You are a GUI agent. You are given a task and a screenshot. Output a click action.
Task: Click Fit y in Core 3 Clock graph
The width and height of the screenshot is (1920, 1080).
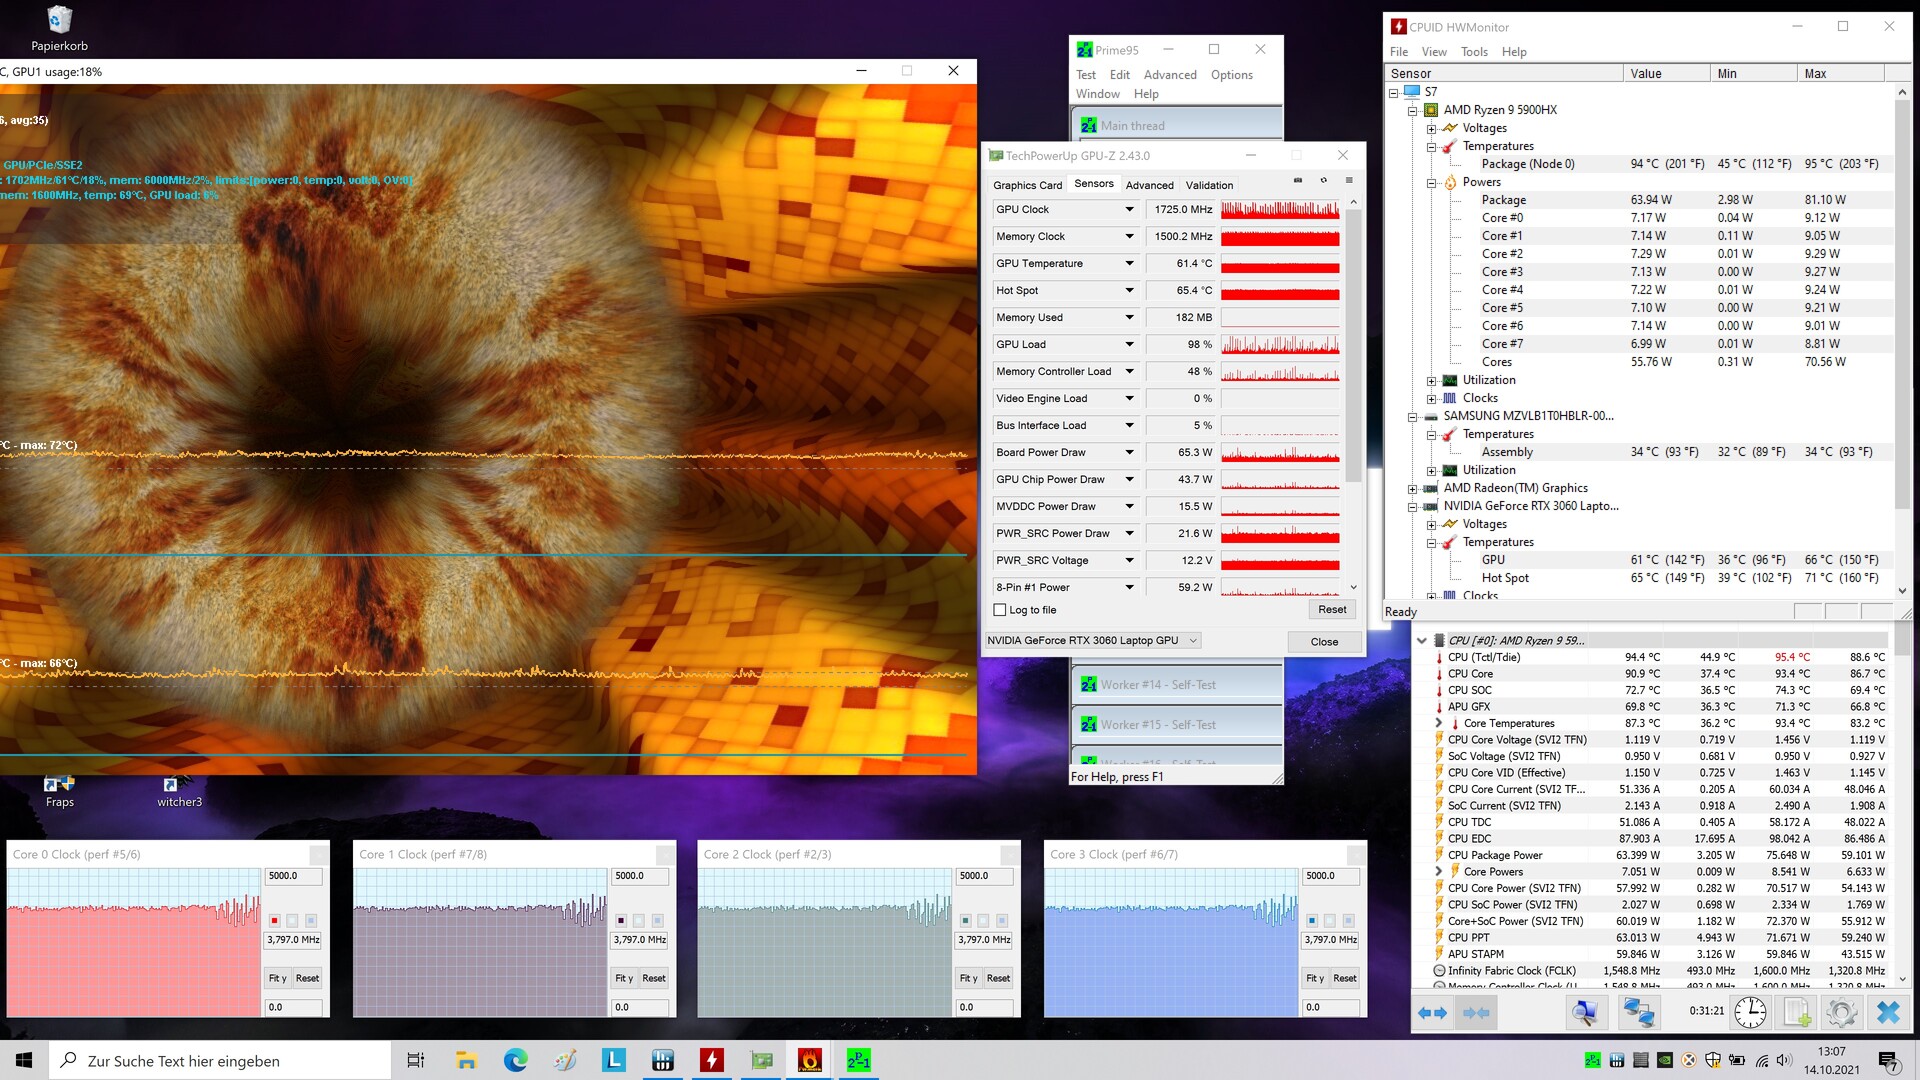click(x=1314, y=978)
